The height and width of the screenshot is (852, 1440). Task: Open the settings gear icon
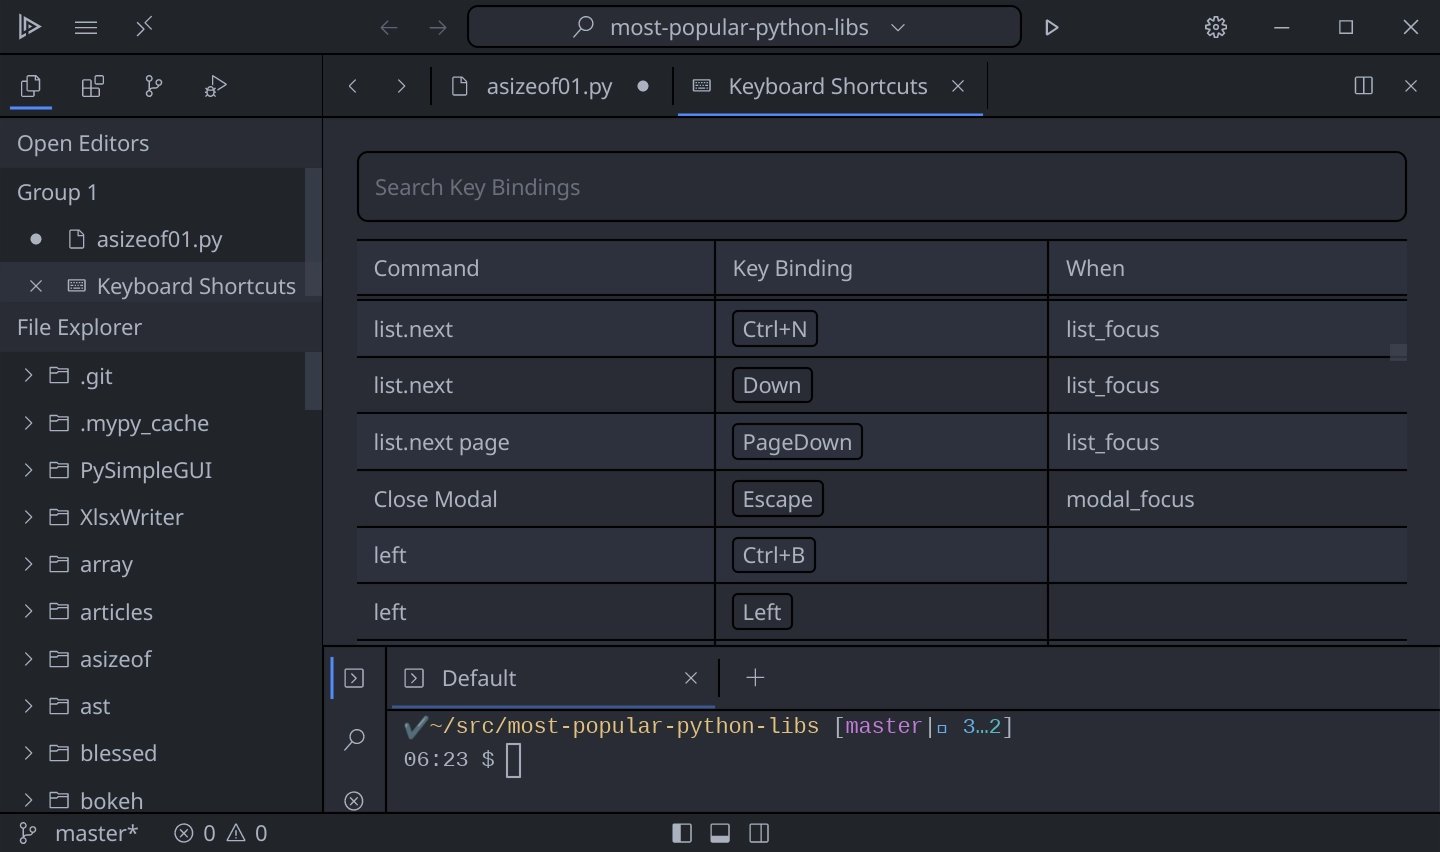[x=1215, y=27]
